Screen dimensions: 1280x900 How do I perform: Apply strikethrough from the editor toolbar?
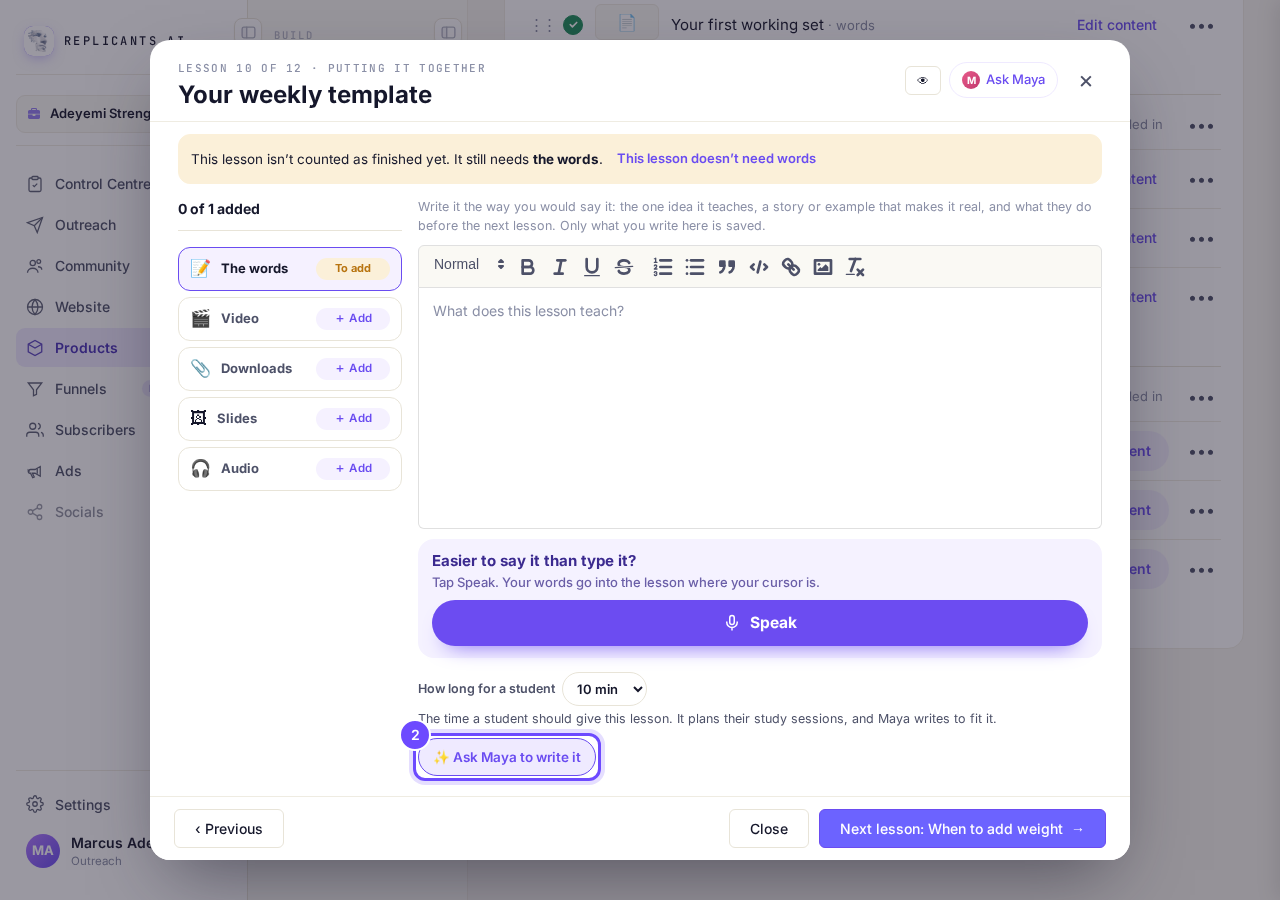624,267
